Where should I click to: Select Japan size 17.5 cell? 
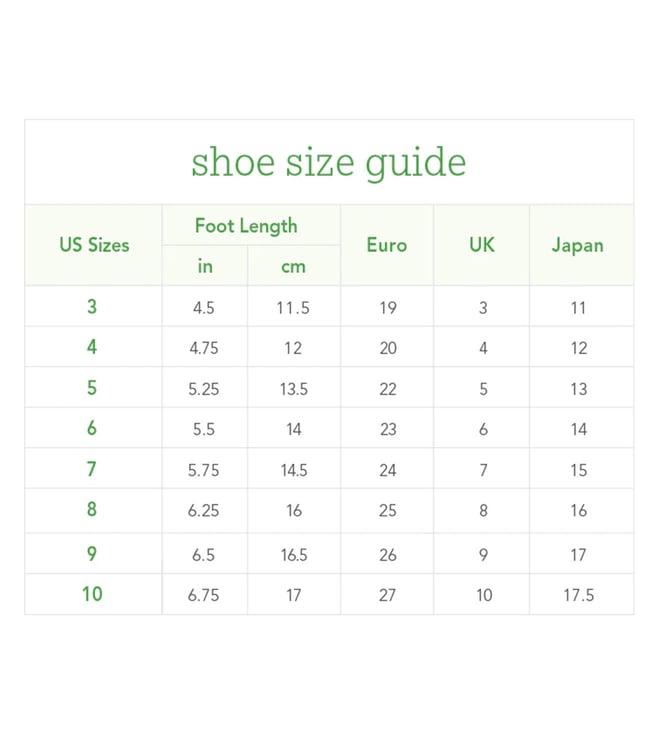click(579, 595)
